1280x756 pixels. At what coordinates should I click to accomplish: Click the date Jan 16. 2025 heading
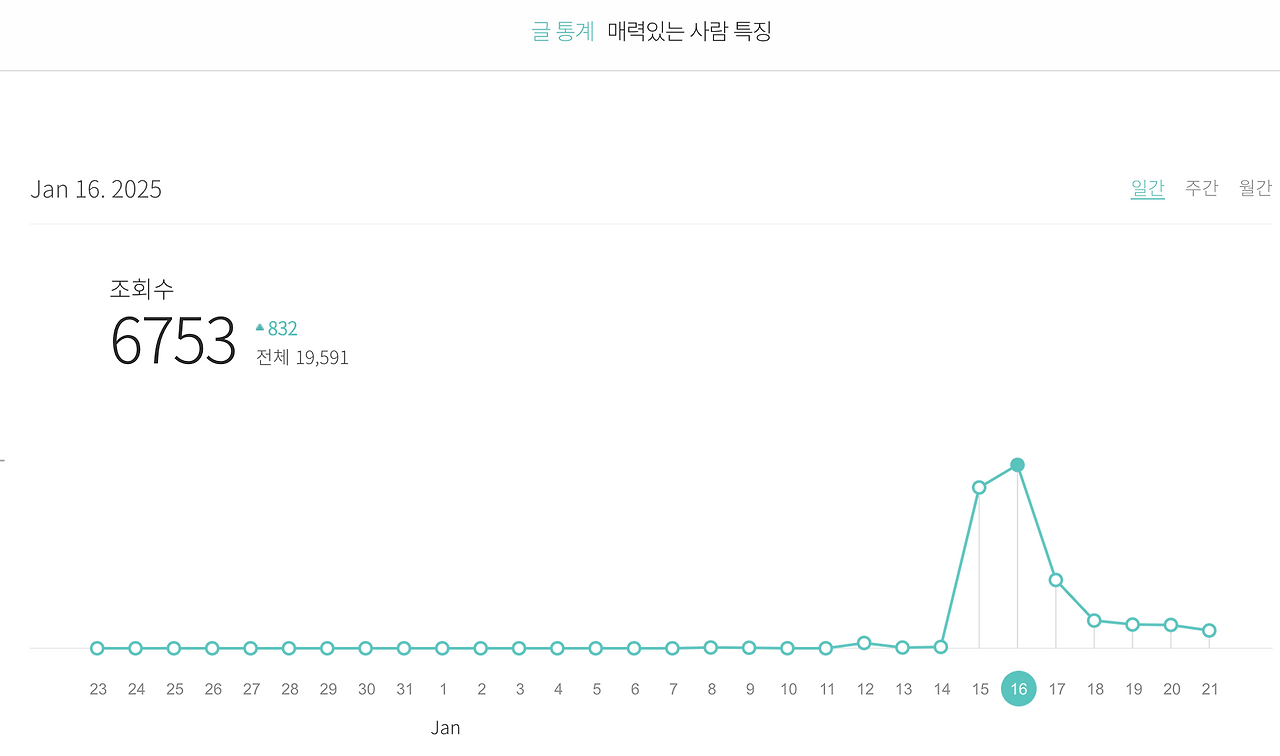[x=96, y=189]
